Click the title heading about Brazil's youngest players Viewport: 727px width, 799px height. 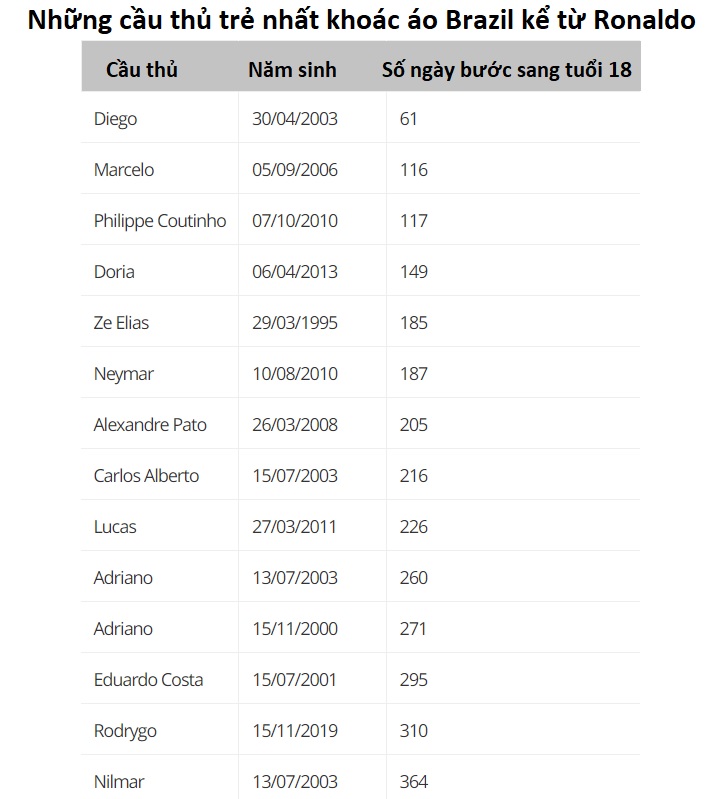click(x=361, y=20)
